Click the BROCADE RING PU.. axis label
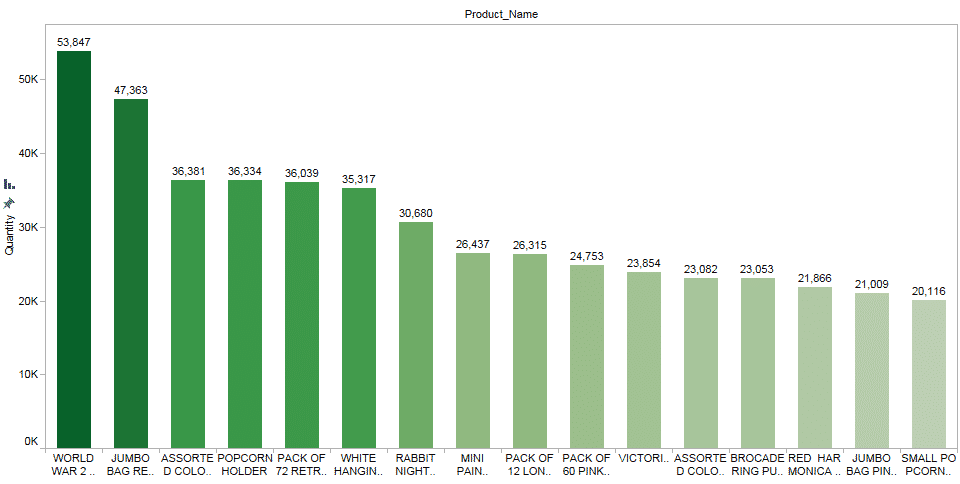This screenshot has width=960, height=484. pos(758,464)
